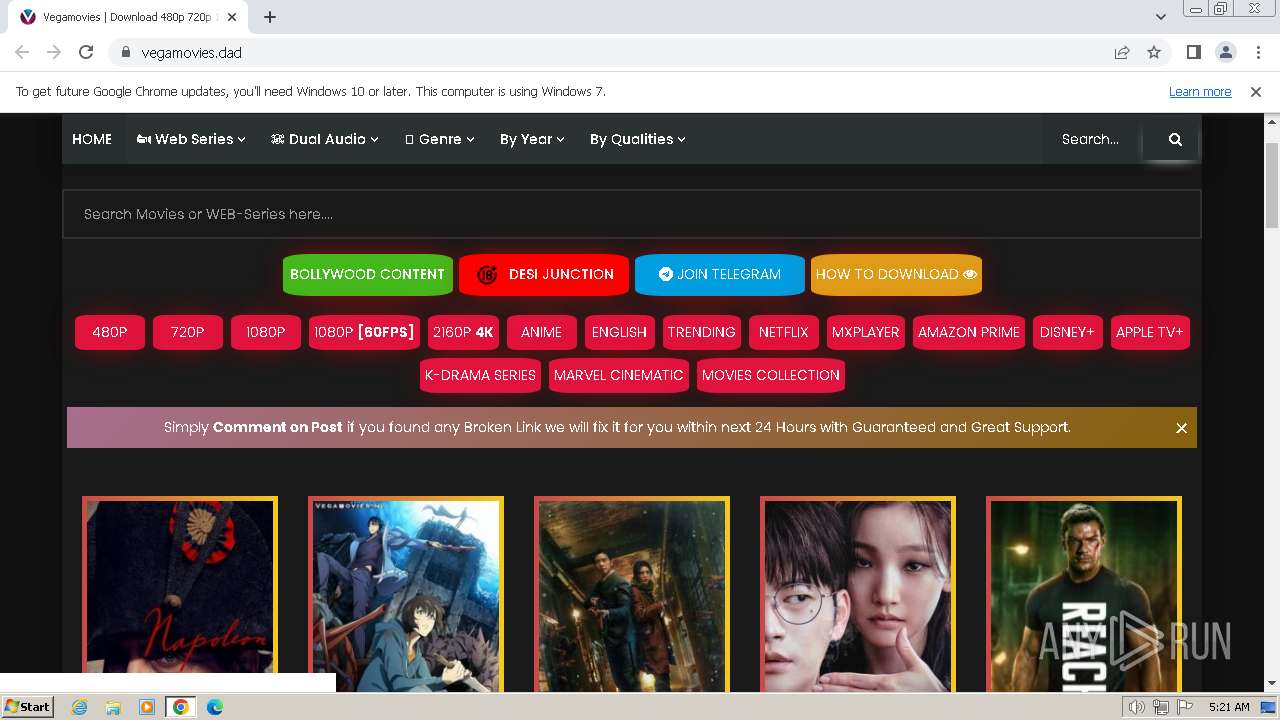
Task: Open a new tab with plus
Action: pos(270,17)
